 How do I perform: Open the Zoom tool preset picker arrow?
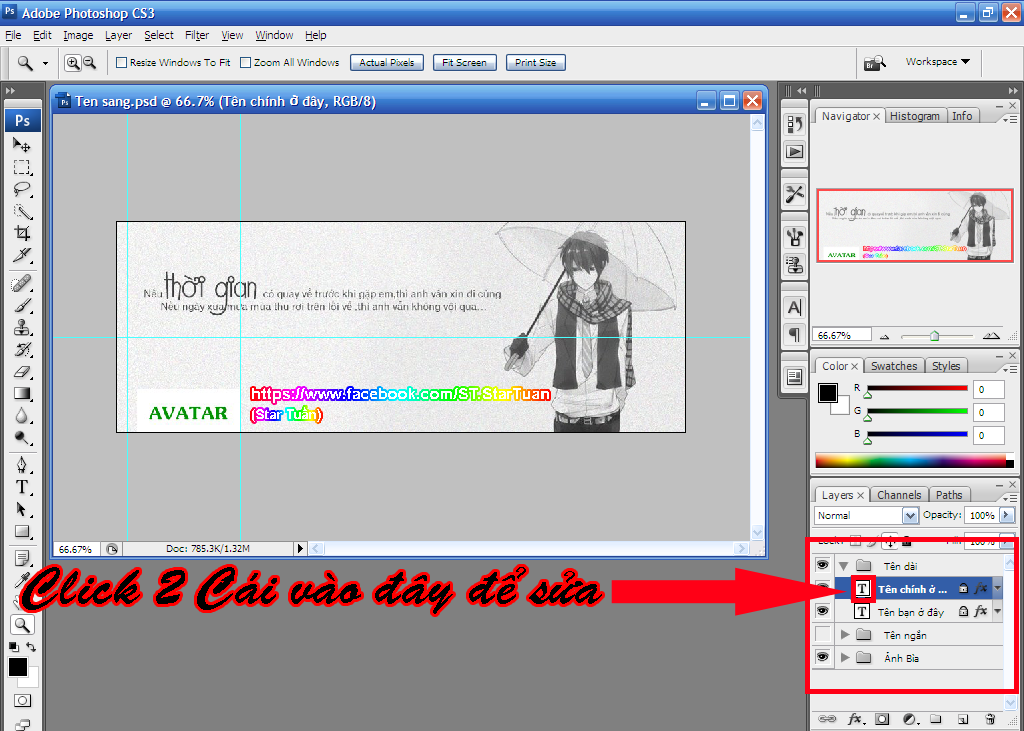pos(45,63)
